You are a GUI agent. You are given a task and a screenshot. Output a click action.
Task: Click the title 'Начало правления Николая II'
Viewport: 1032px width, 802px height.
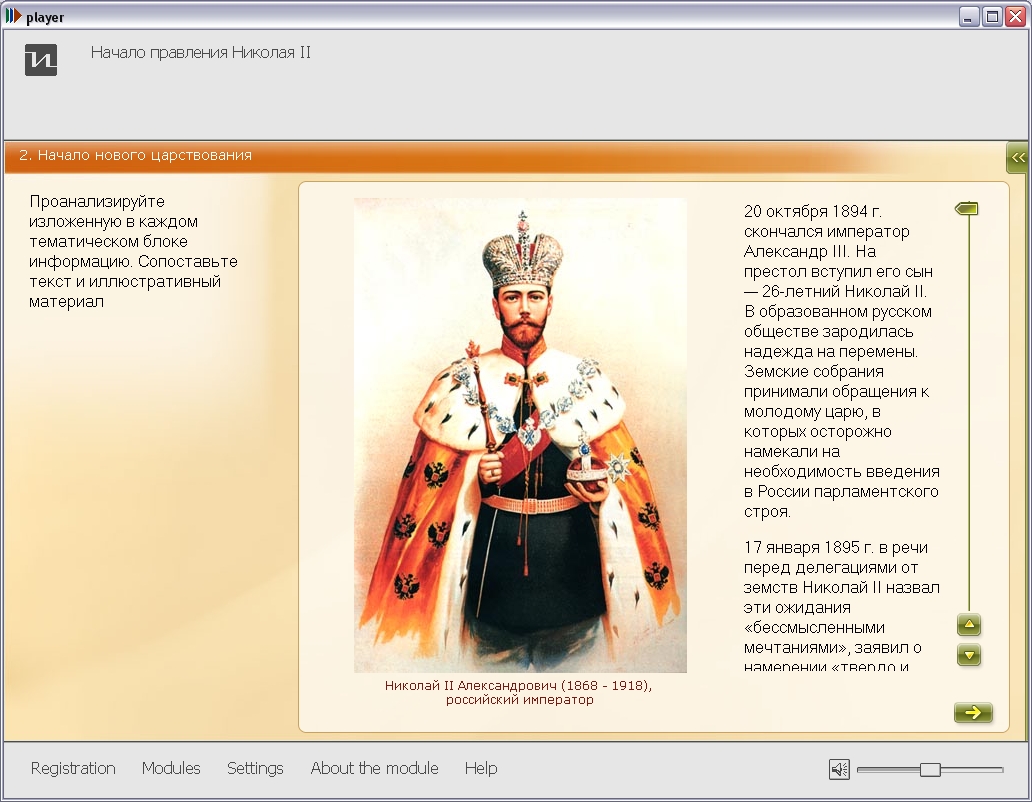[201, 53]
